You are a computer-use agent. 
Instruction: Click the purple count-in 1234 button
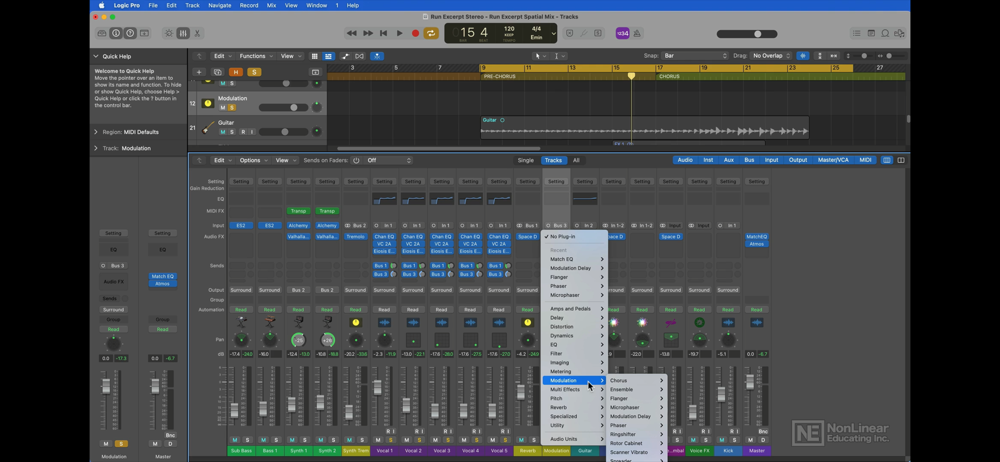[x=622, y=33]
